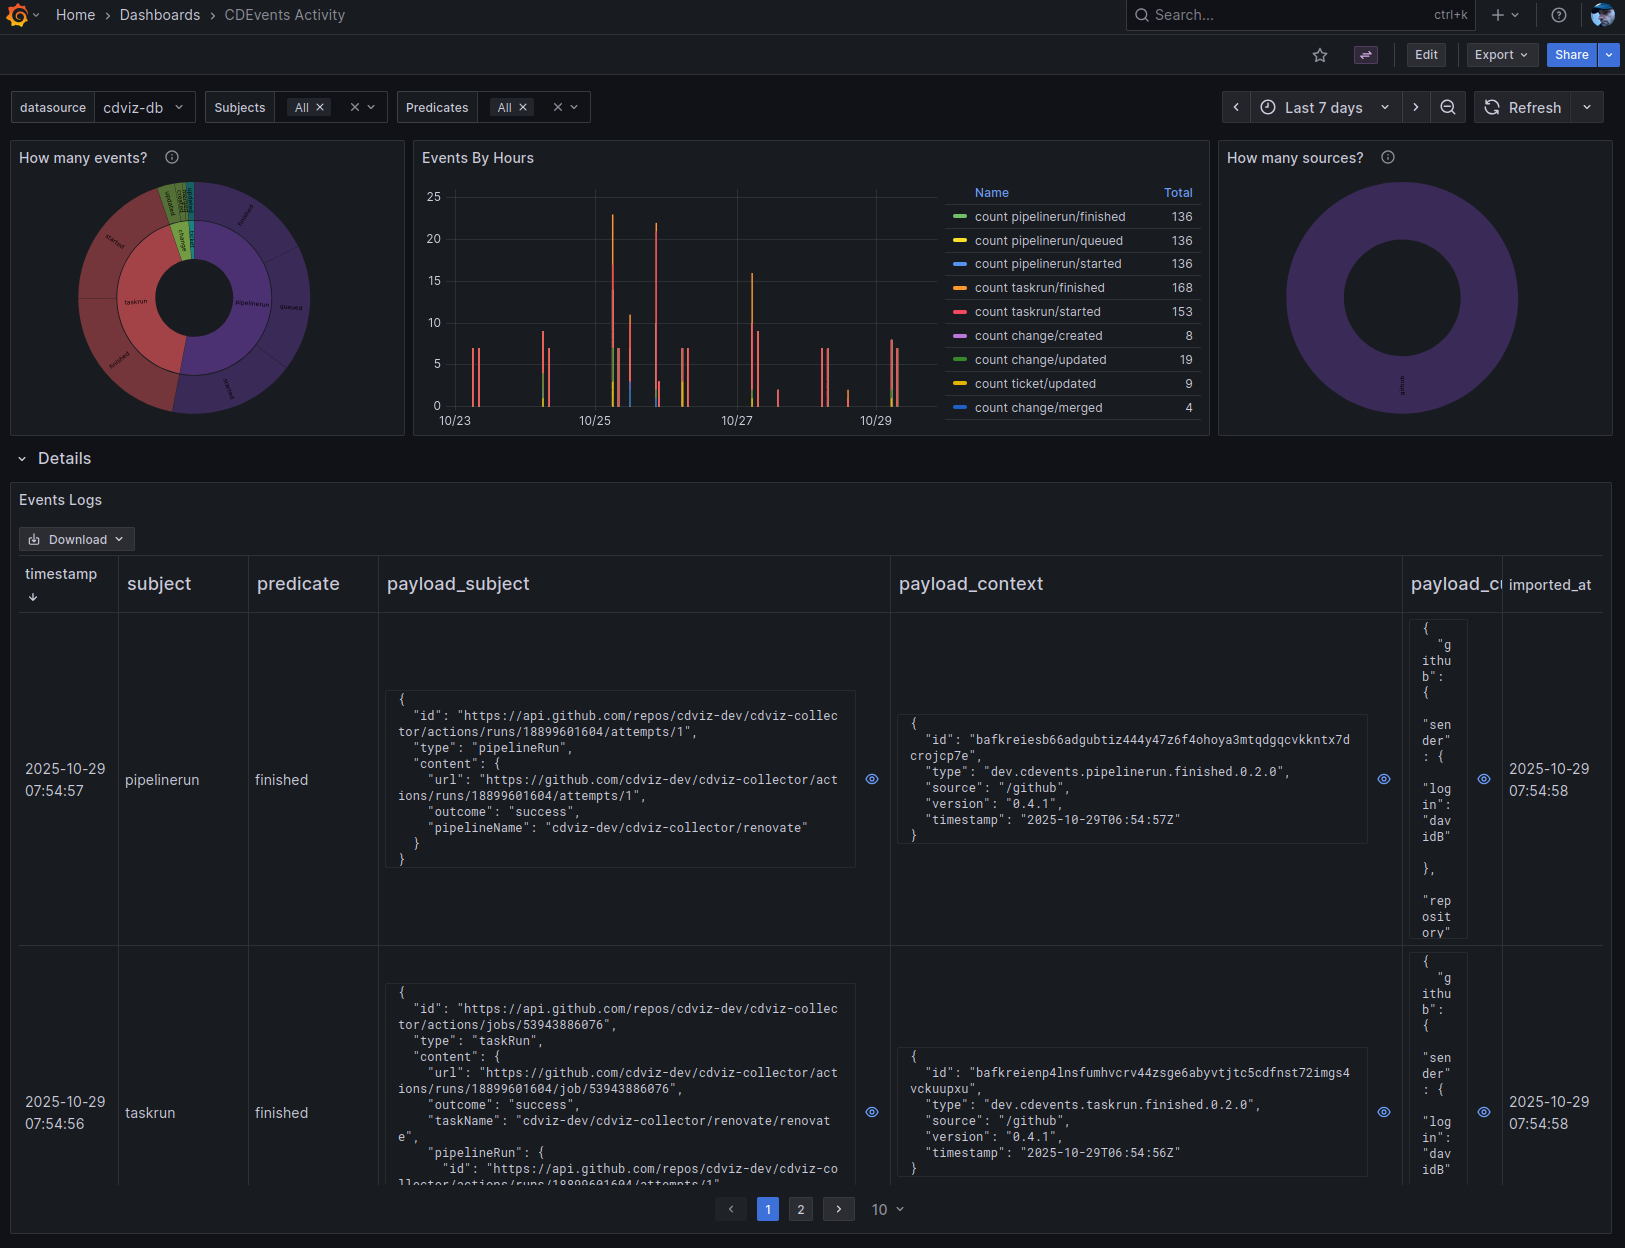The height and width of the screenshot is (1248, 1625).
Task: Click count ticket/updated legend label
Action: 1035,384
